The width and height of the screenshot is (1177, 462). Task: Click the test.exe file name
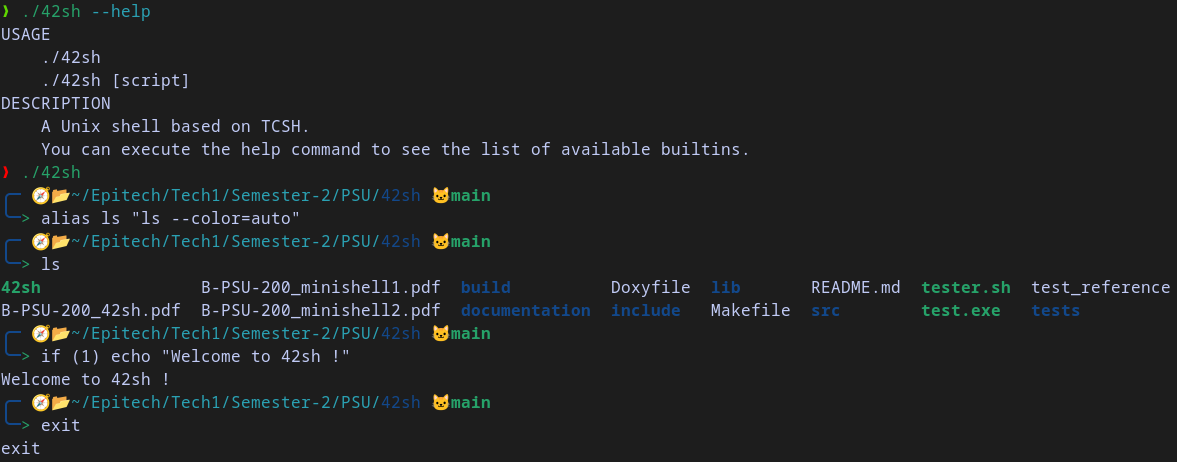[x=961, y=310]
